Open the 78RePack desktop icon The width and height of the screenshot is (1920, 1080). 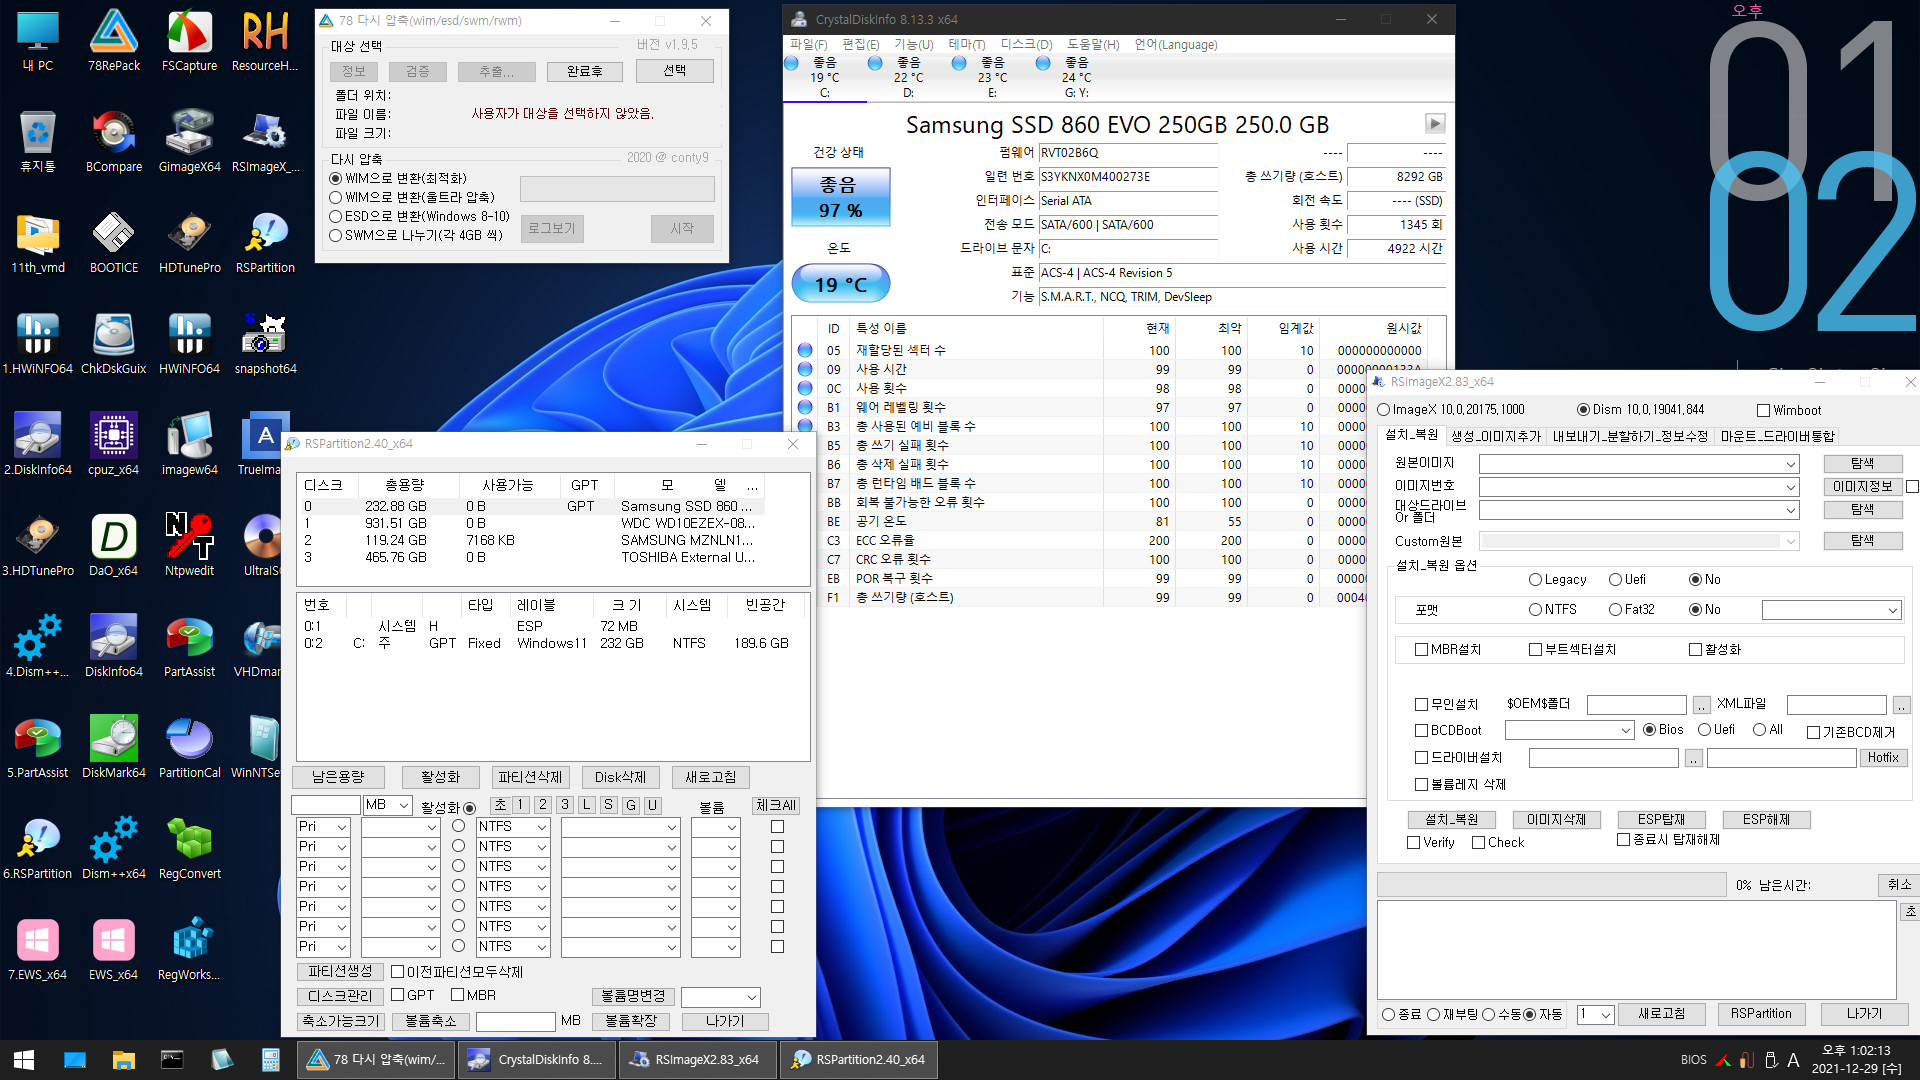click(114, 40)
